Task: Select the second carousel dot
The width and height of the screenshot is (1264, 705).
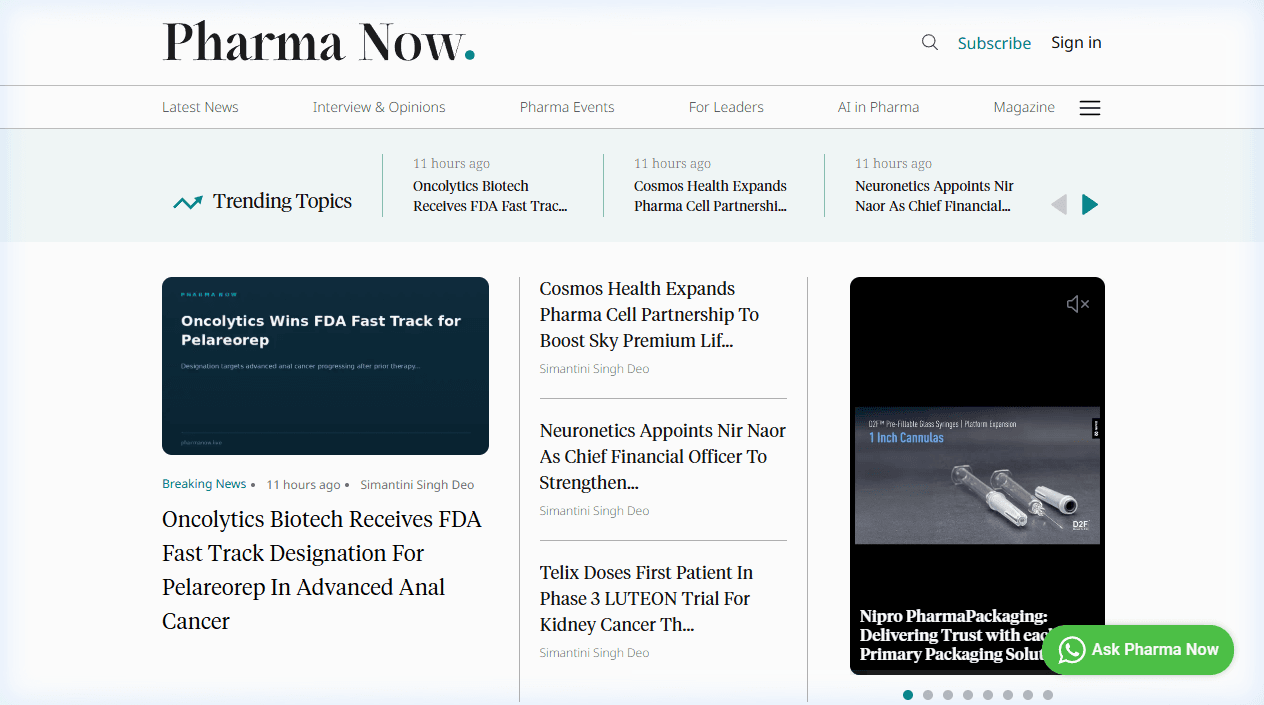Action: click(x=928, y=695)
